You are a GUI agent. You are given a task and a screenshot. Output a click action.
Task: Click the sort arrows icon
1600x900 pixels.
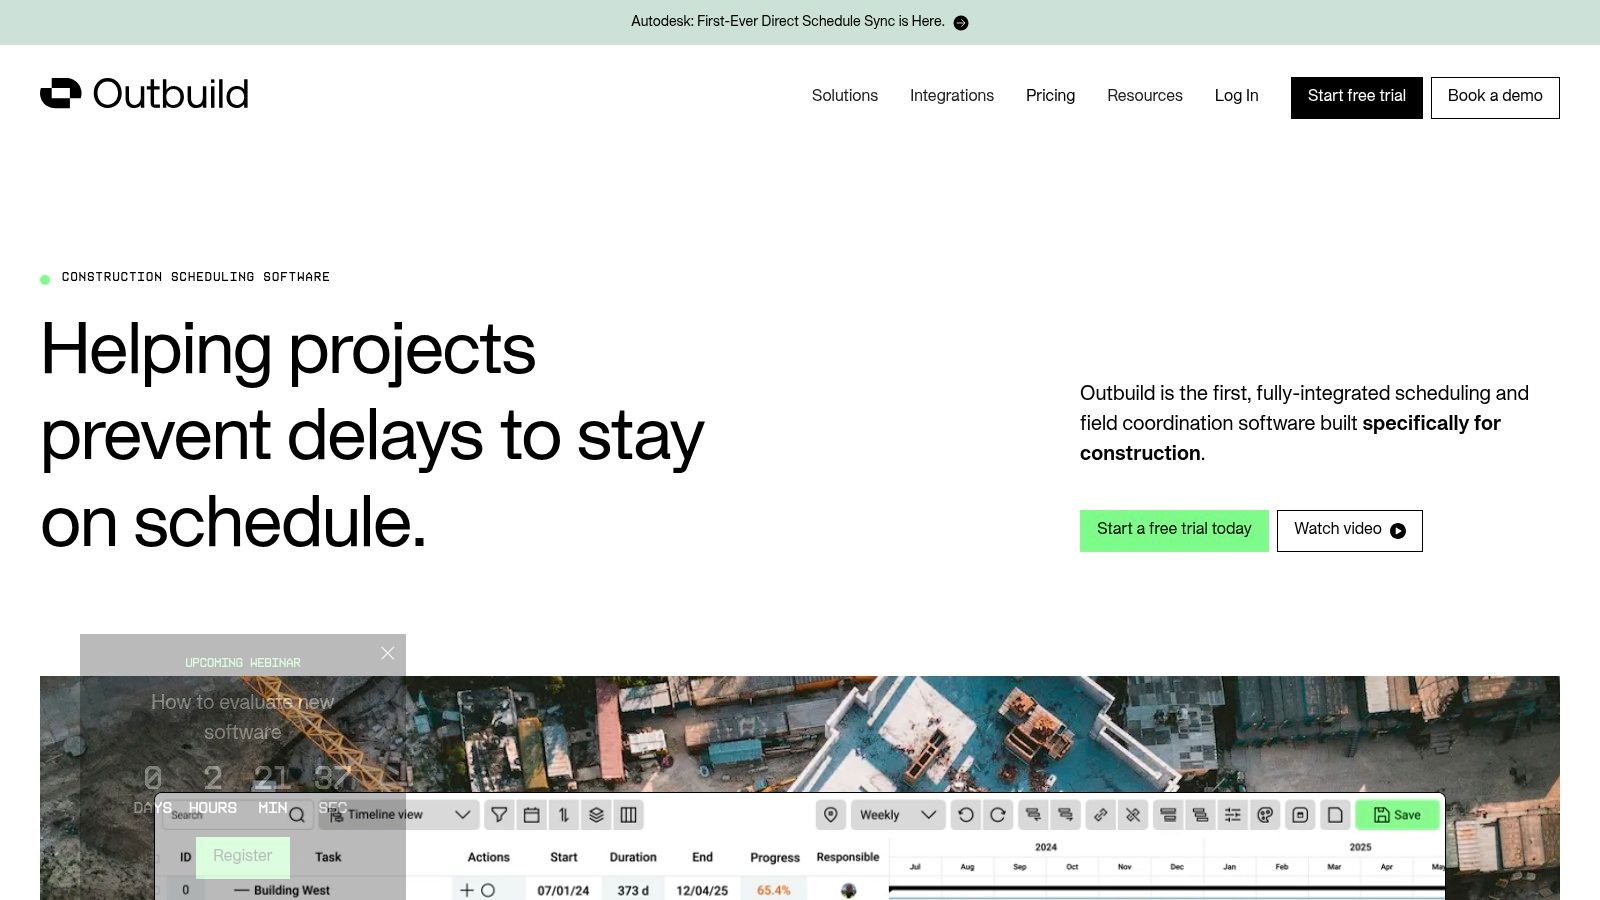(x=564, y=815)
